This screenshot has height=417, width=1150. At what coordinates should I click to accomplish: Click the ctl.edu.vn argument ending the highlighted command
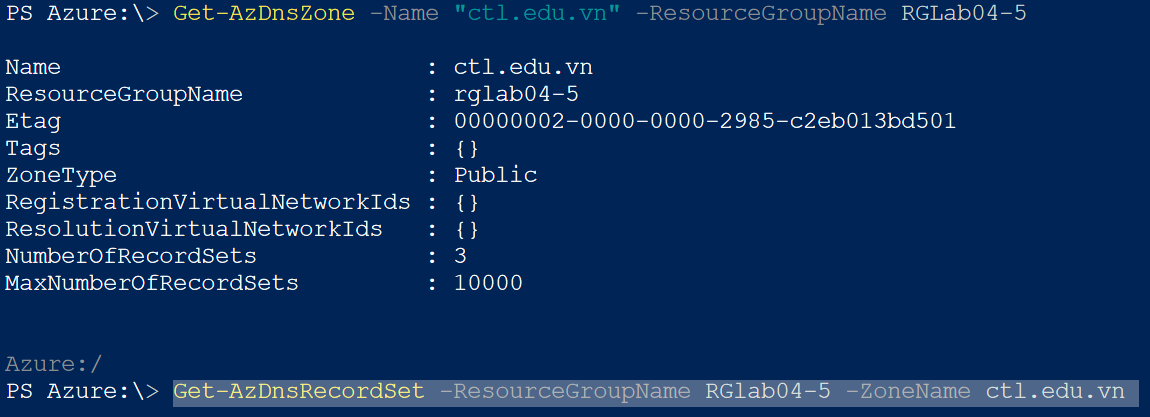coord(1055,392)
